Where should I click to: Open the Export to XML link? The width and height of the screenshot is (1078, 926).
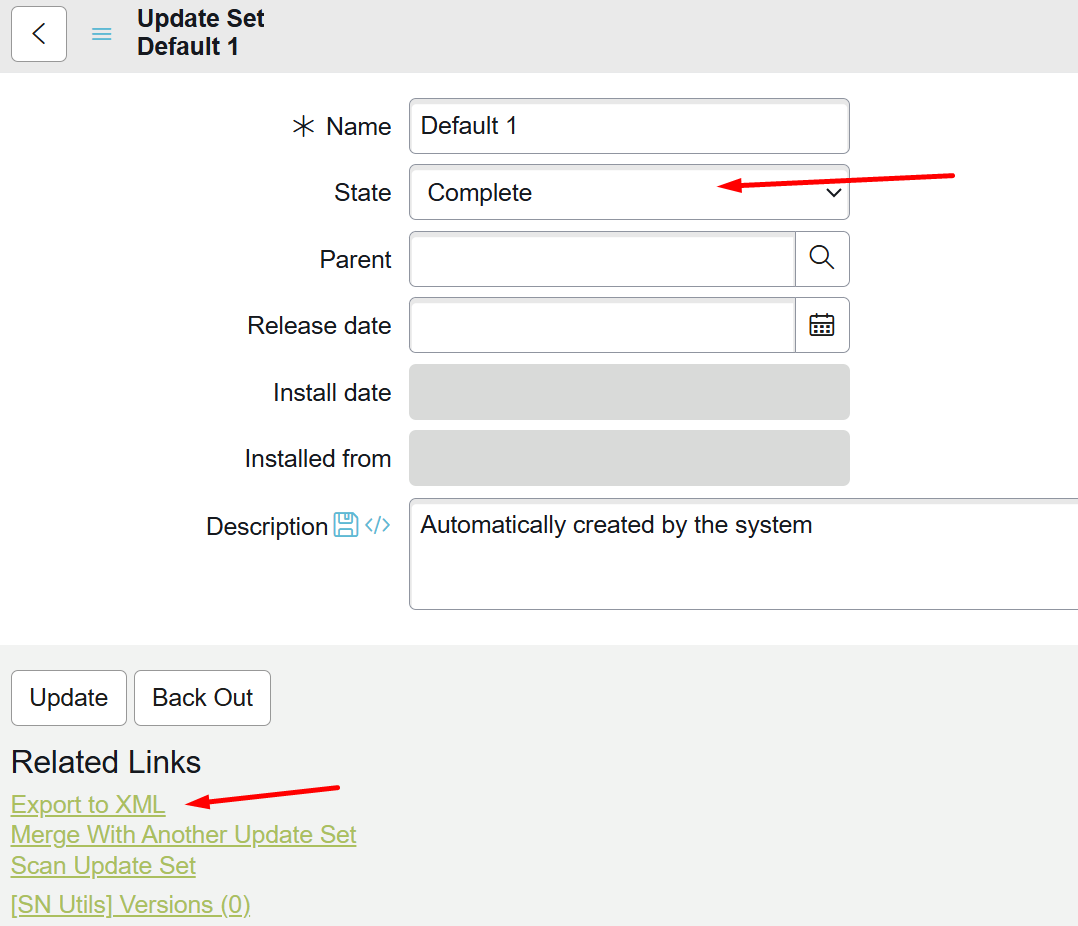click(x=88, y=805)
